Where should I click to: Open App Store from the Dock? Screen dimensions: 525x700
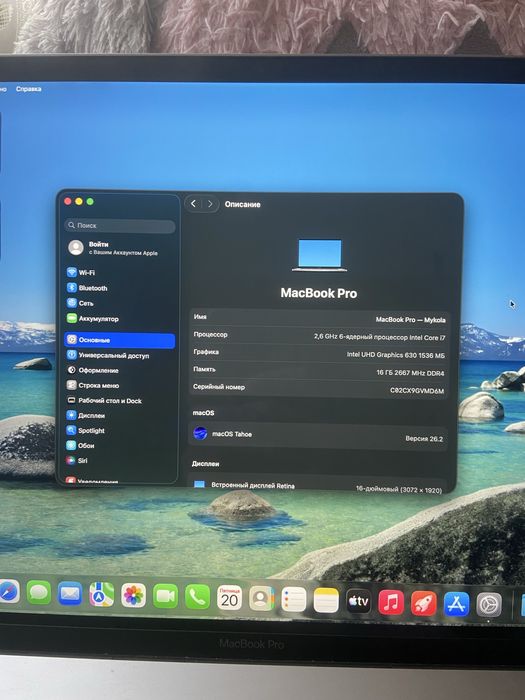pyautogui.click(x=456, y=604)
